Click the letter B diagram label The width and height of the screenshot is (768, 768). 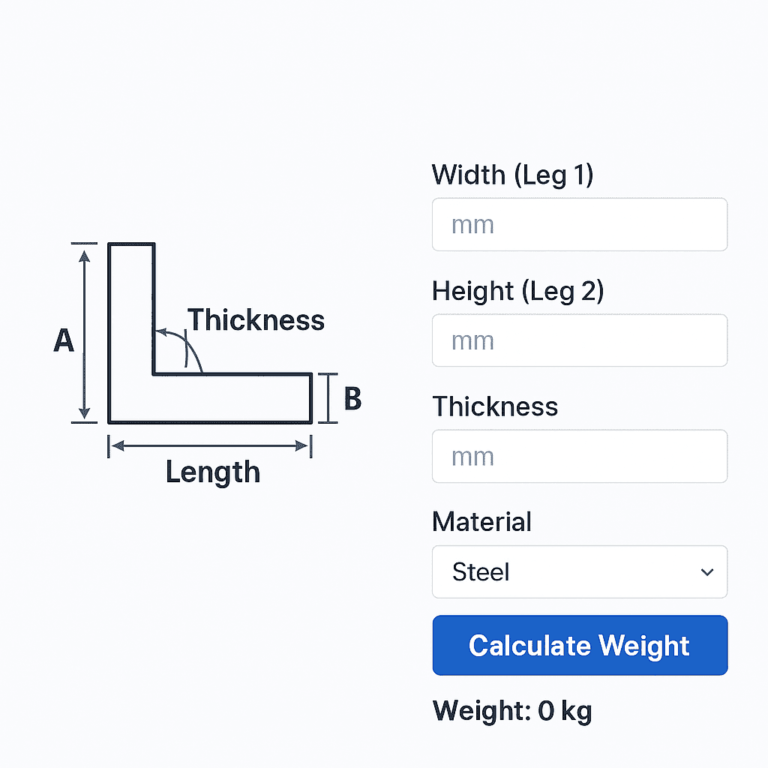(x=352, y=399)
